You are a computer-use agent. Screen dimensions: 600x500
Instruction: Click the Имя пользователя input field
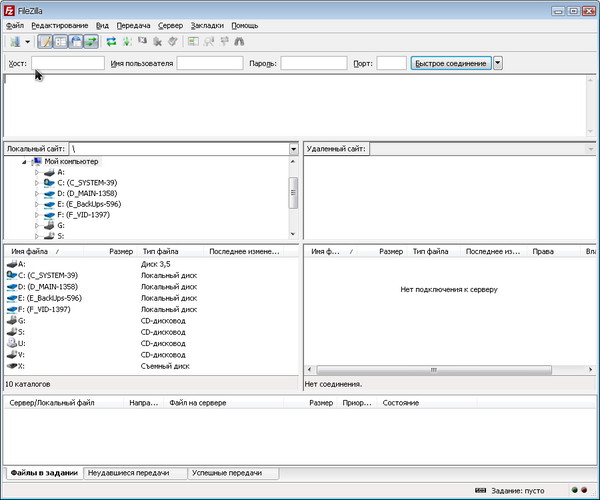(x=210, y=63)
